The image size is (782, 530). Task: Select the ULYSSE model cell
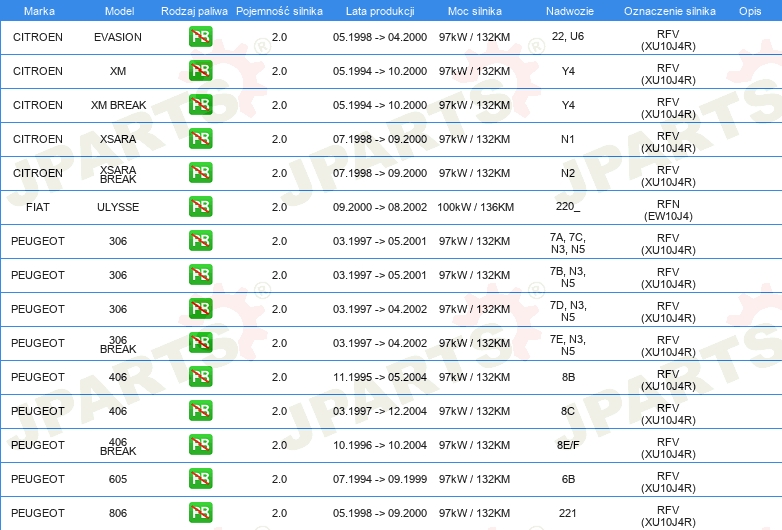pyautogui.click(x=118, y=207)
